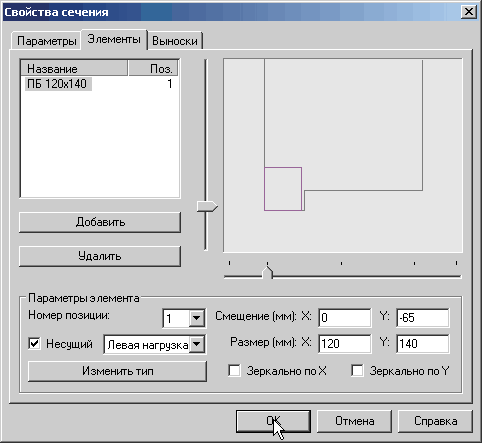Click the Название column header

point(74,69)
